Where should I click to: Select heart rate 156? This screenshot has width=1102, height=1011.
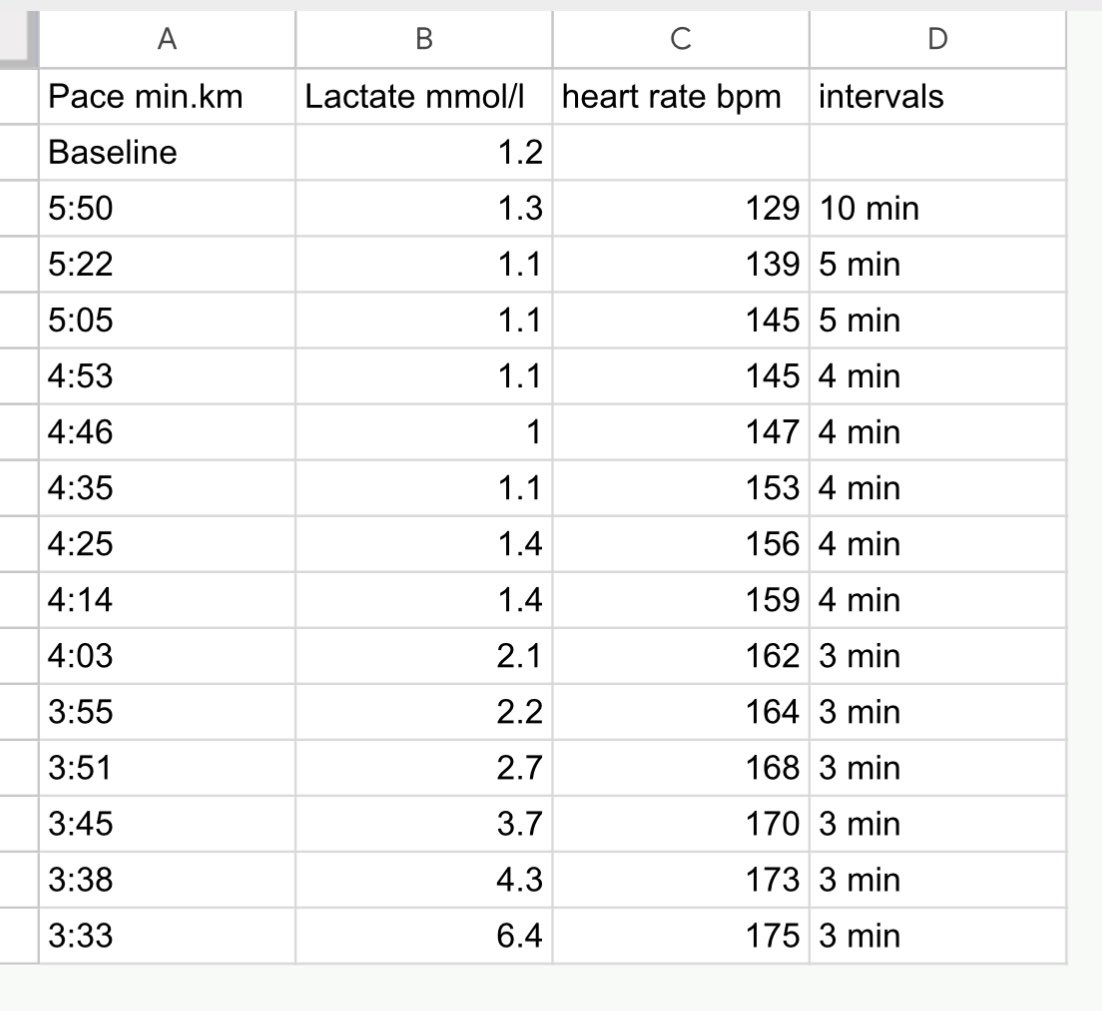[680, 544]
